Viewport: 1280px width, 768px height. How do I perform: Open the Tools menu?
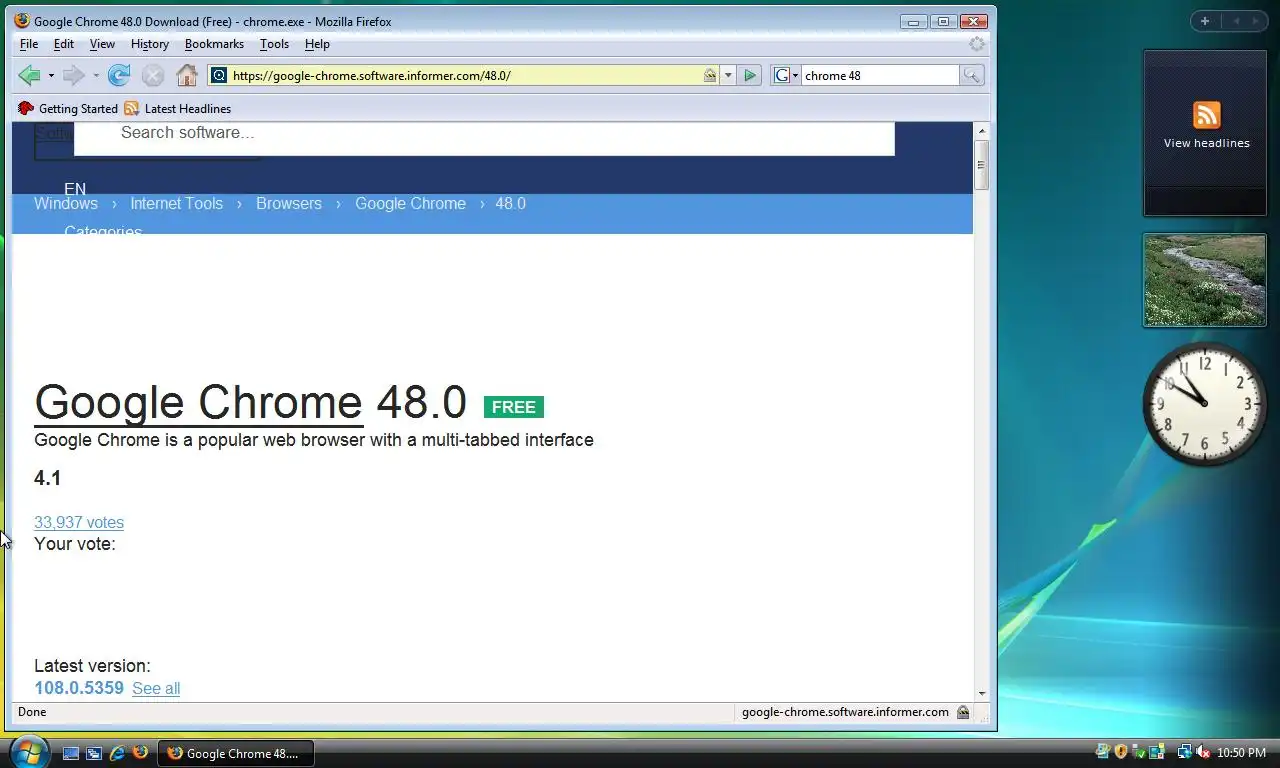point(274,44)
